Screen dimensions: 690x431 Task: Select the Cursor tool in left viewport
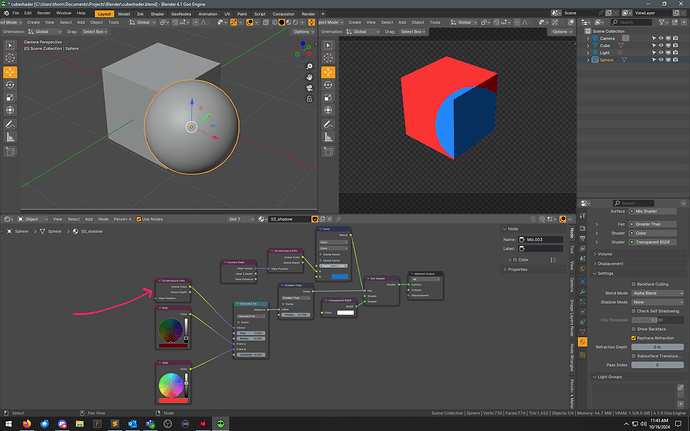coord(10,58)
